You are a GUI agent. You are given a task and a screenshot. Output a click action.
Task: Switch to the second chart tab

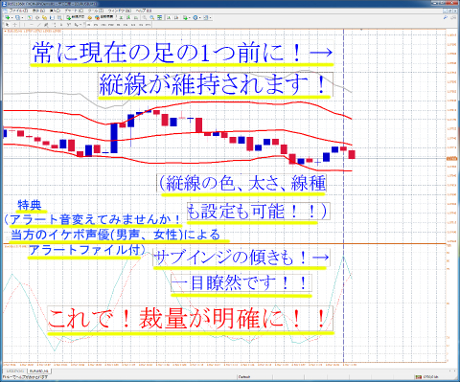(38, 371)
